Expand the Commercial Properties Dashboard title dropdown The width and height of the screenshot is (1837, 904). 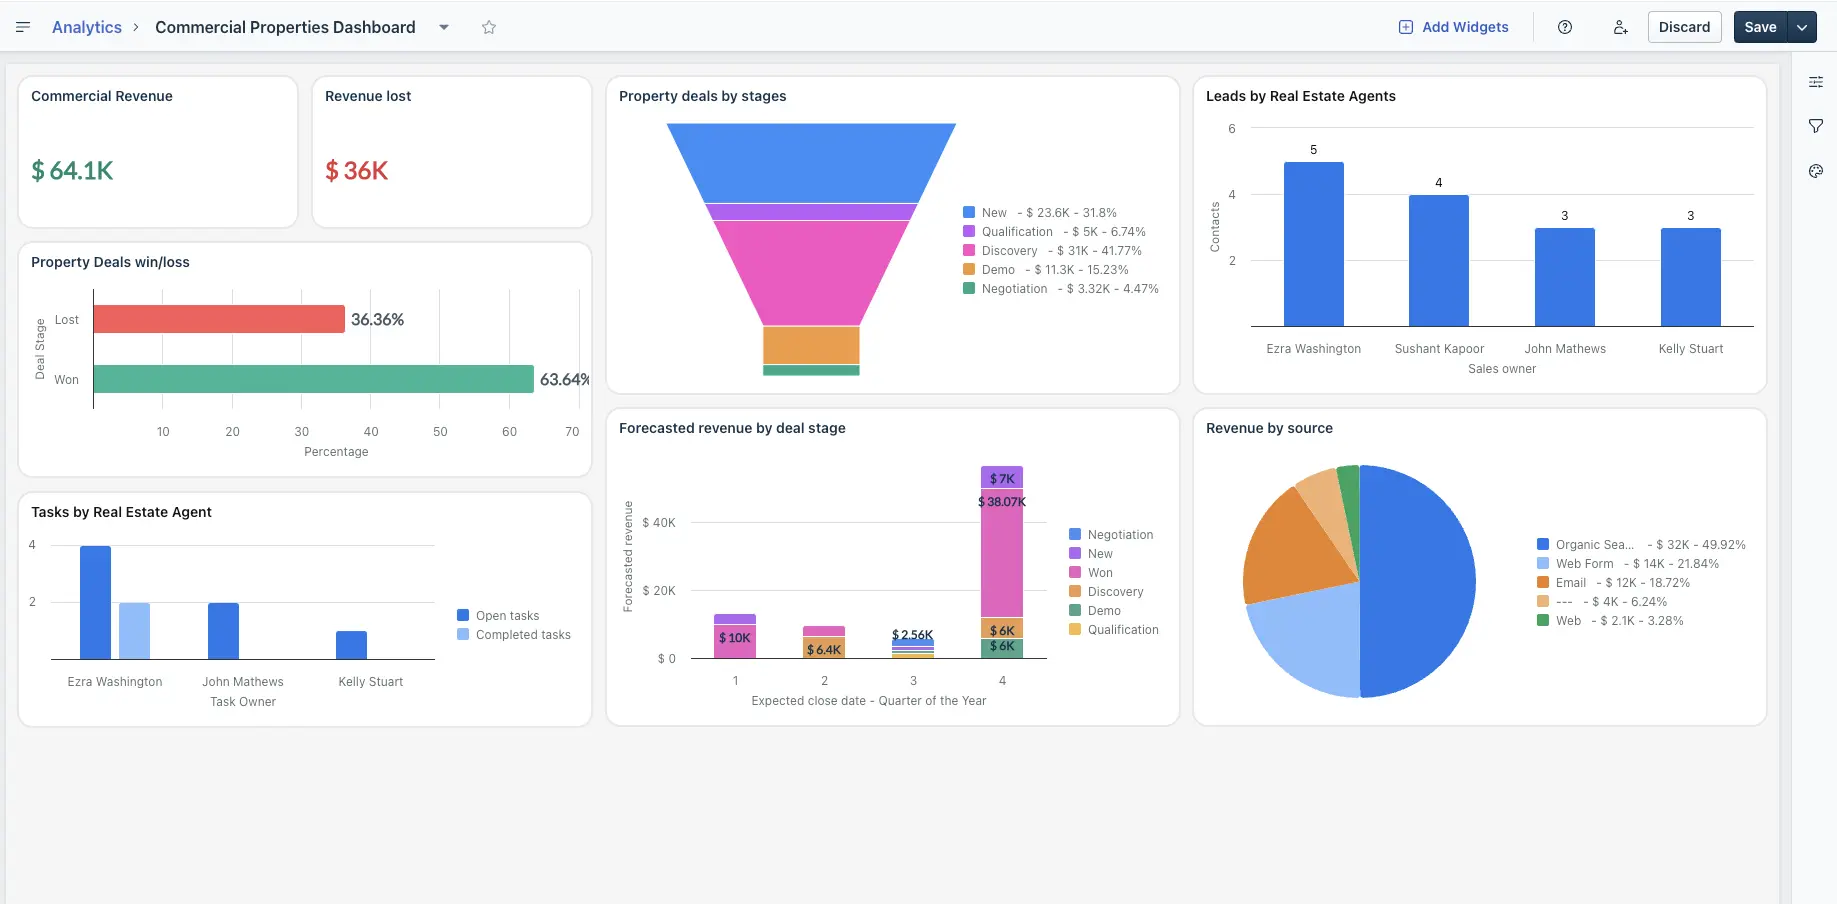(444, 27)
